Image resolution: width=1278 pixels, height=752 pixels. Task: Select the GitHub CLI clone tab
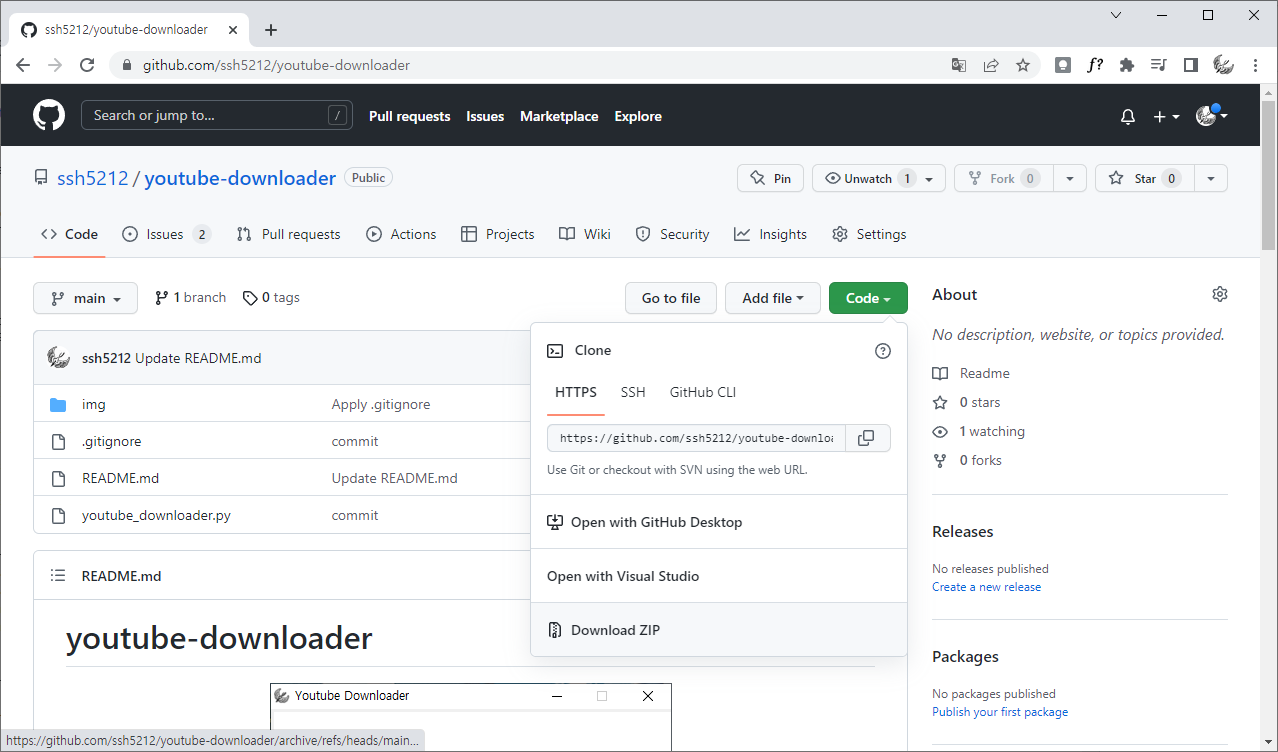coord(703,392)
